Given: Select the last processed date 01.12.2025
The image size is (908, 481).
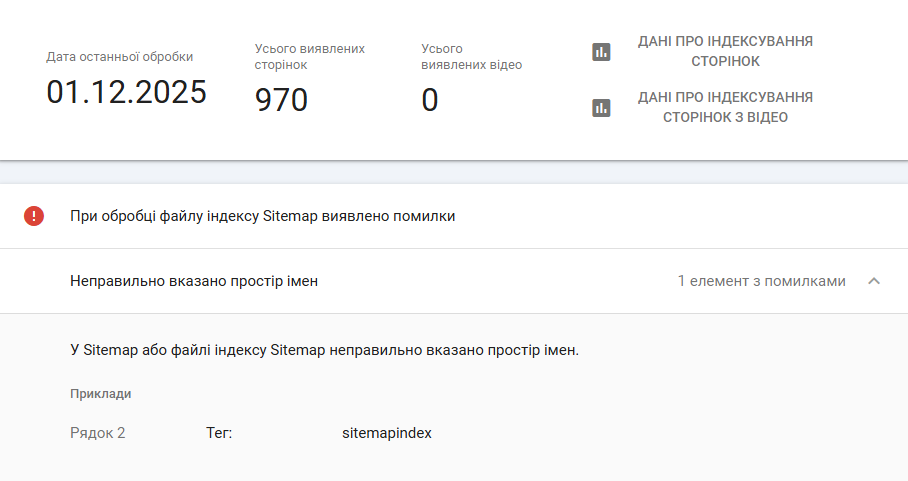Looking at the screenshot, I should click(x=126, y=92).
